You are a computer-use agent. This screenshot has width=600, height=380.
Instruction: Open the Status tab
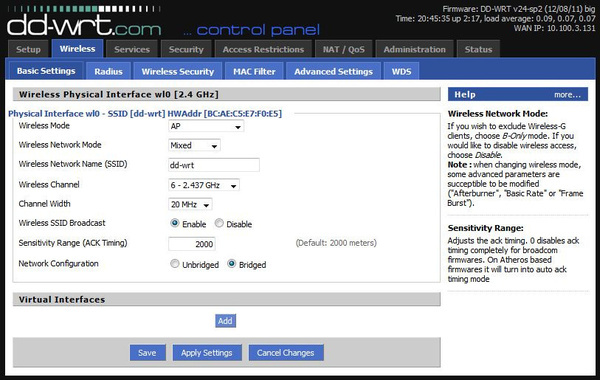click(478, 49)
